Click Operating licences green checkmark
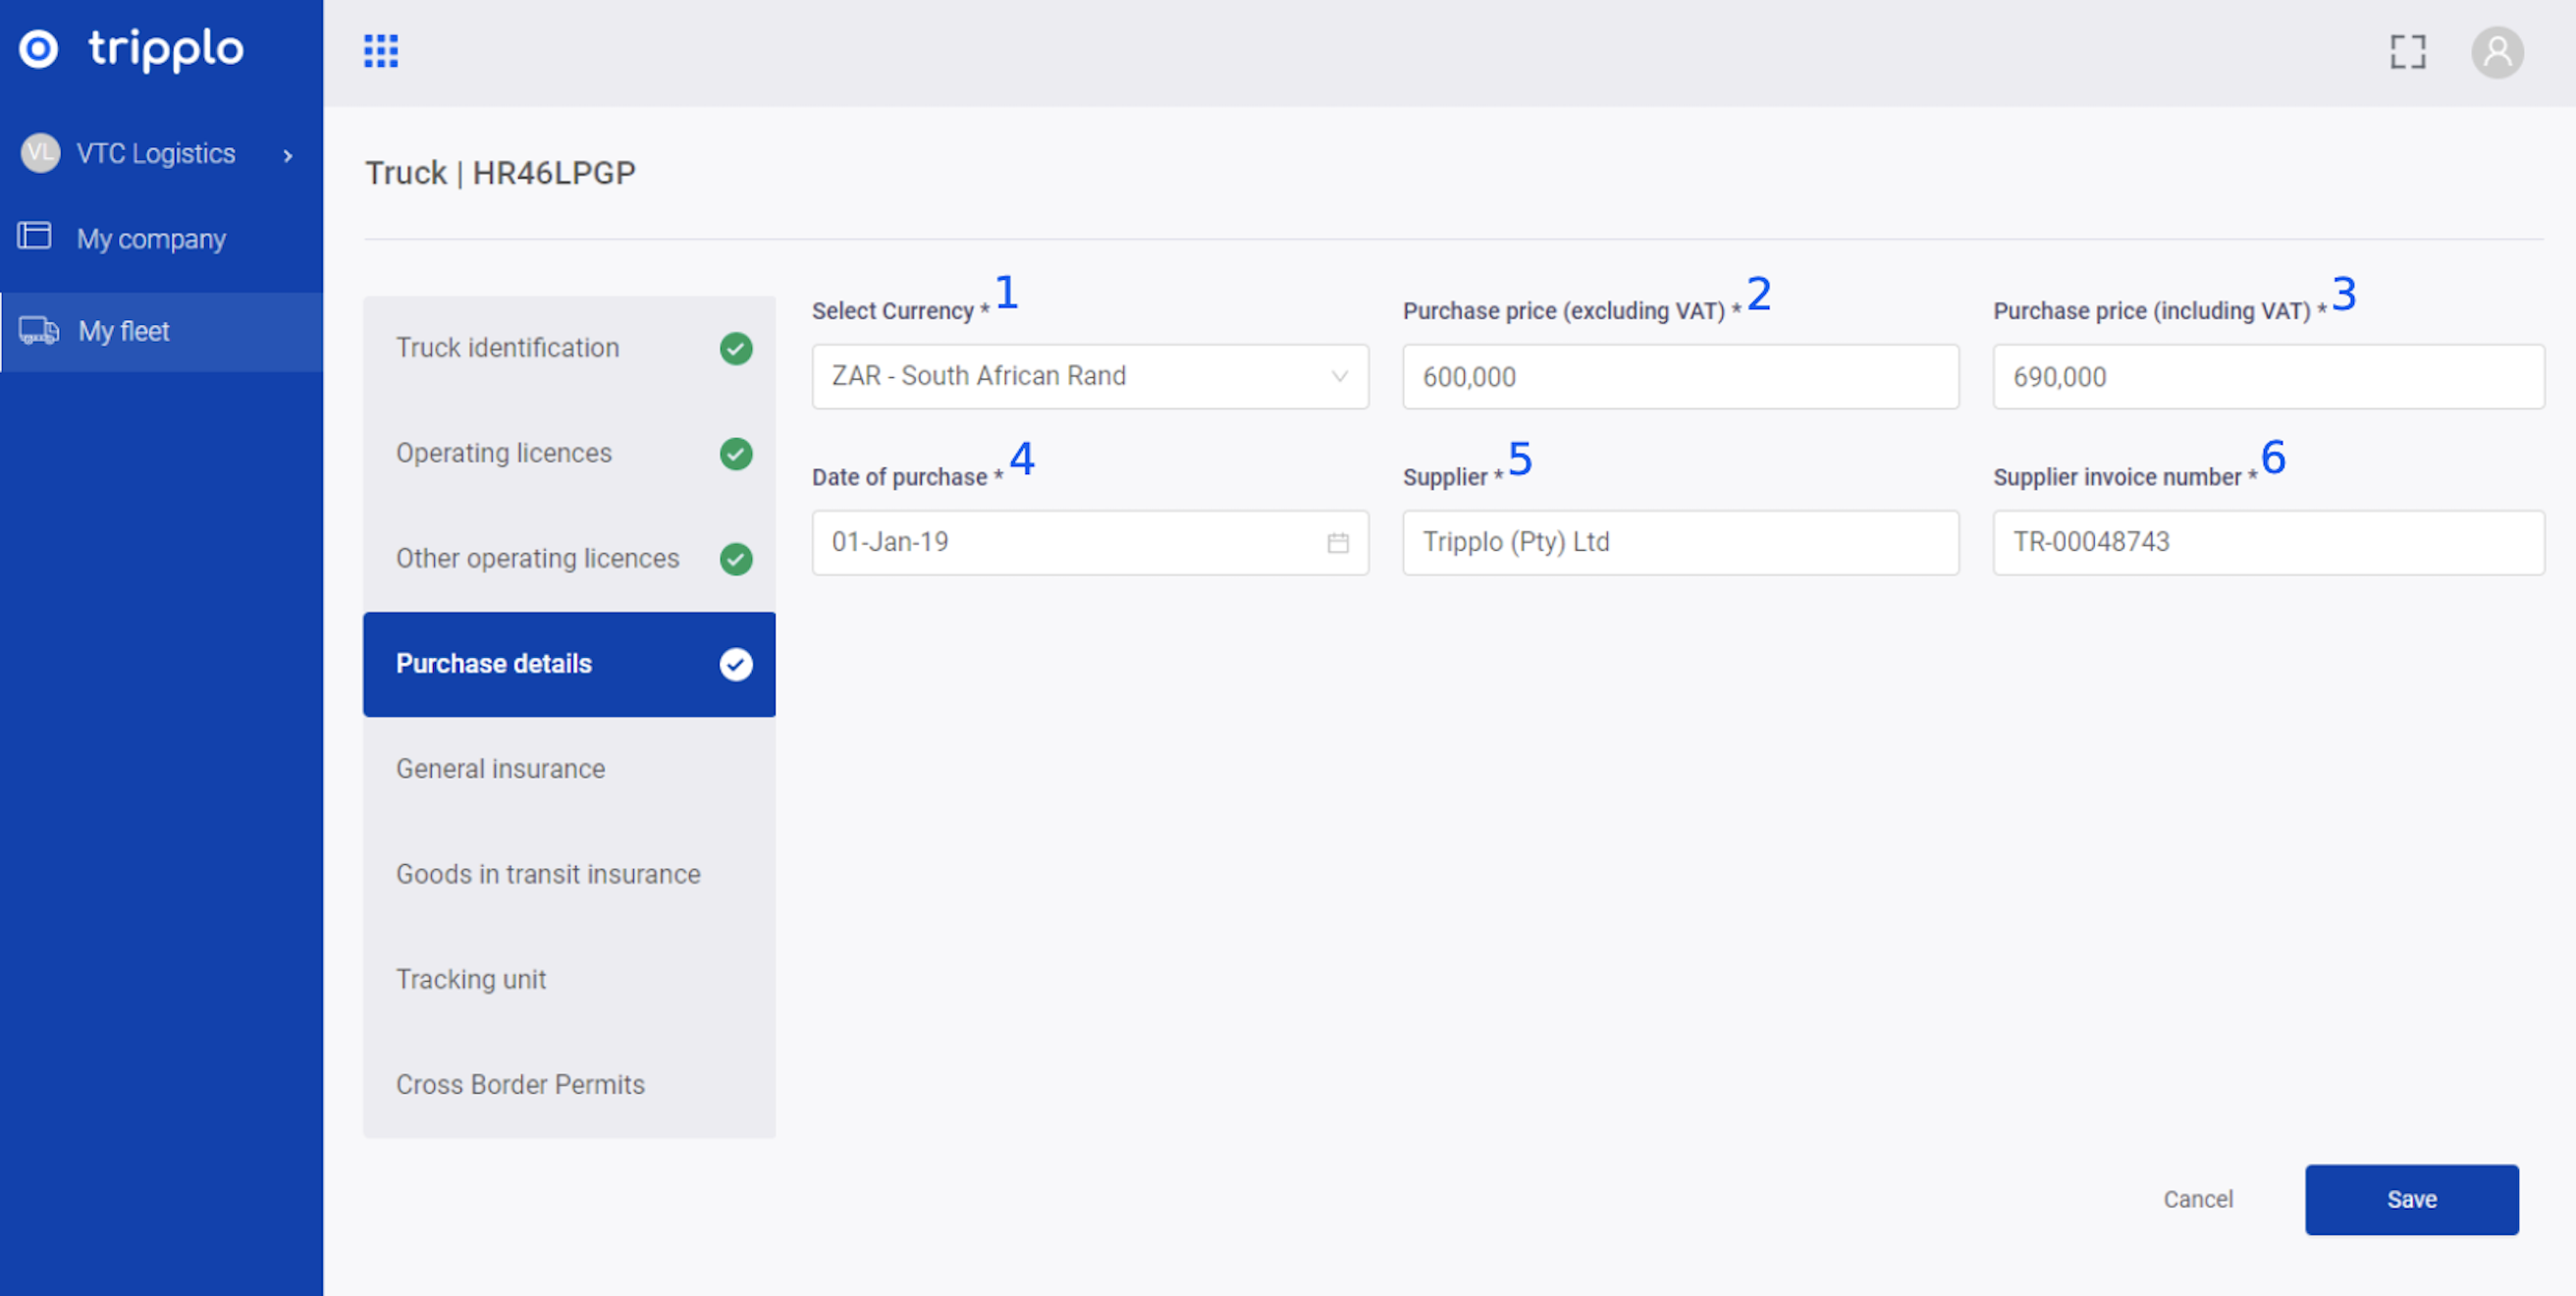 click(736, 453)
